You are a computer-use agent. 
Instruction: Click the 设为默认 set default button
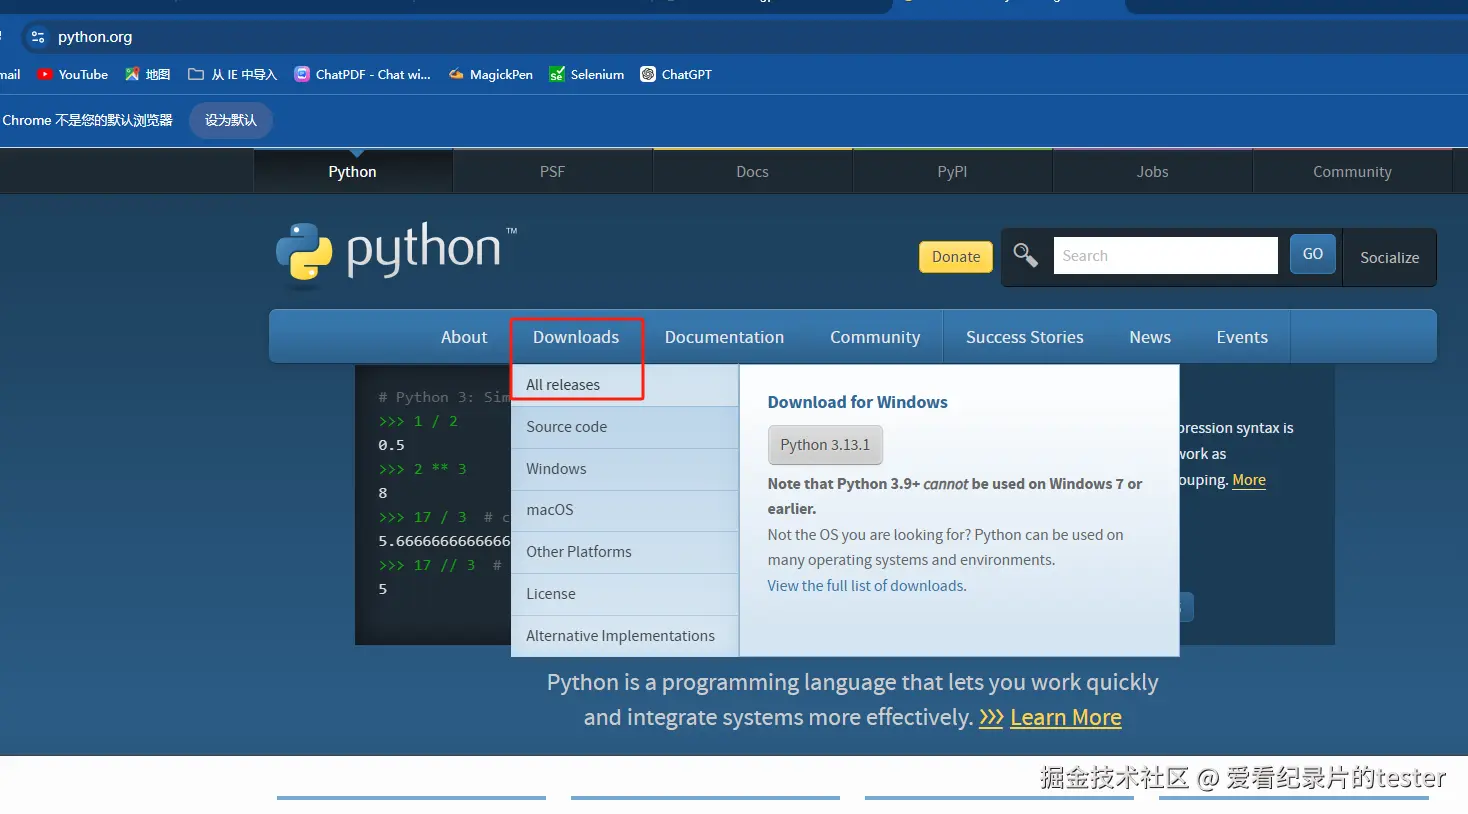(x=231, y=120)
